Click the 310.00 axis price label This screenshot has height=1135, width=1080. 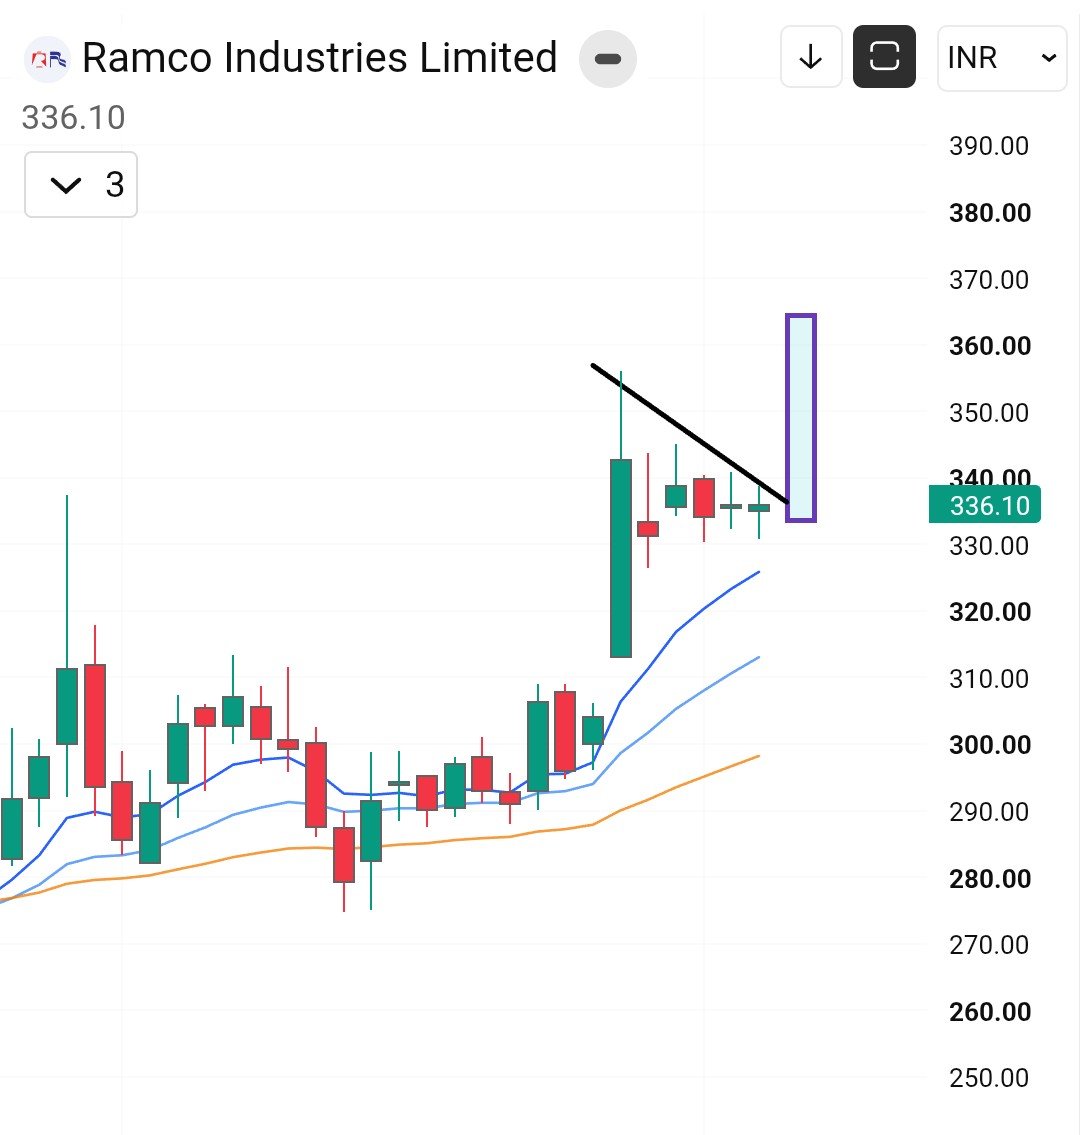[x=989, y=679]
